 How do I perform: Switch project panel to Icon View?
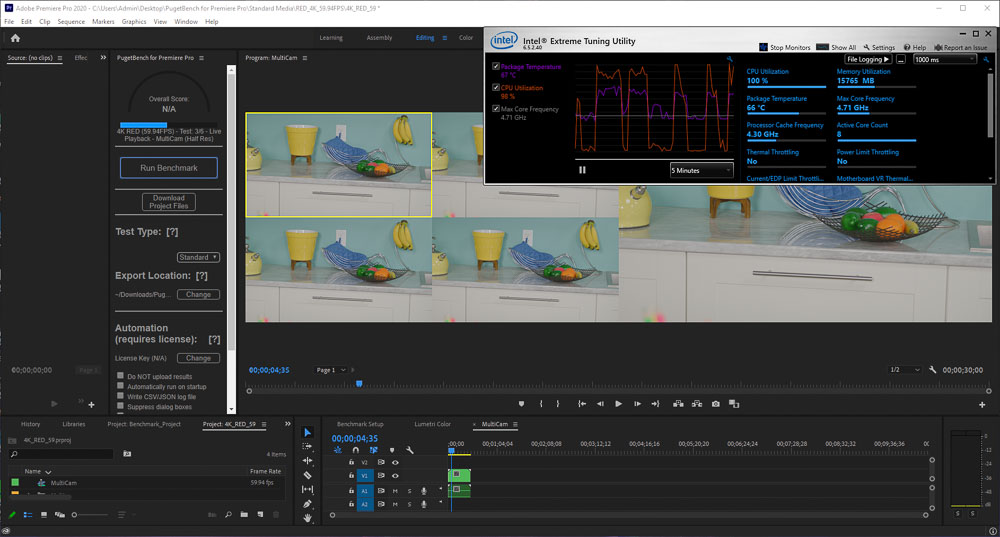[43, 515]
